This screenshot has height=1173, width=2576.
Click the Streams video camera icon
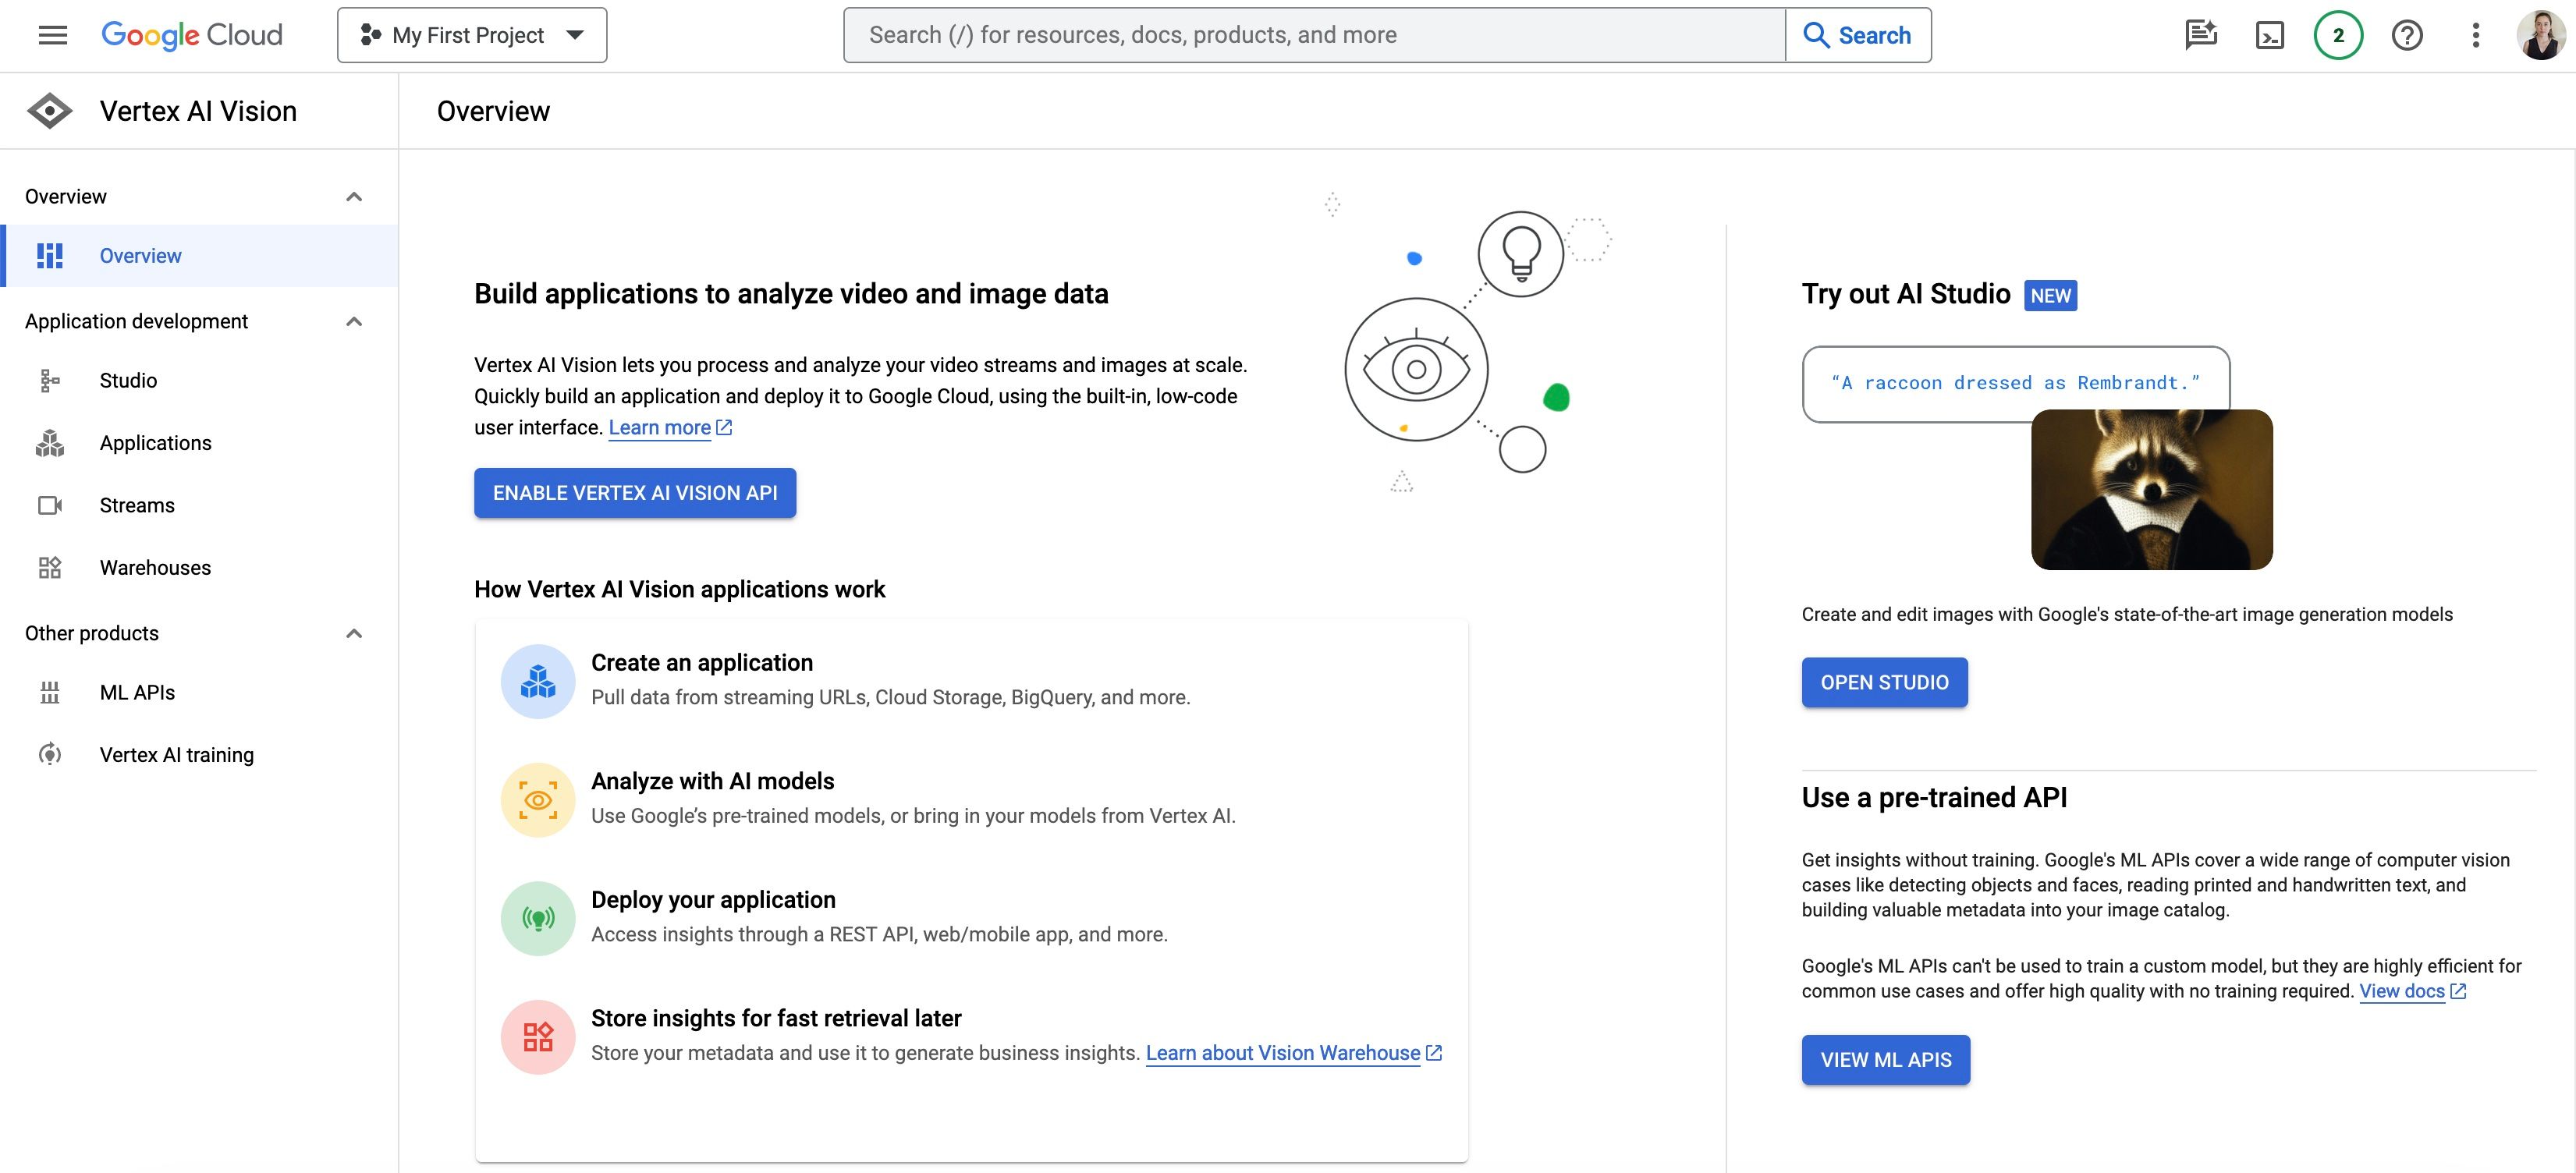(x=50, y=505)
